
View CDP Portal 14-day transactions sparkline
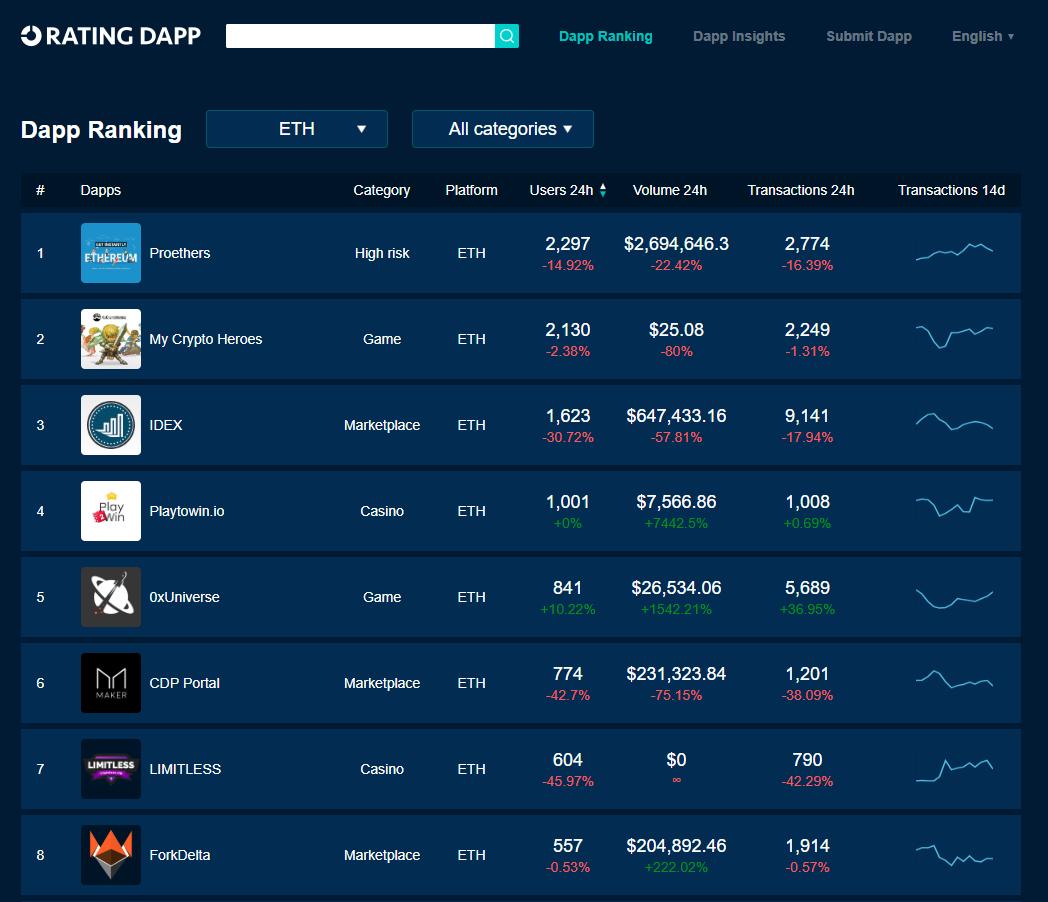(x=954, y=680)
